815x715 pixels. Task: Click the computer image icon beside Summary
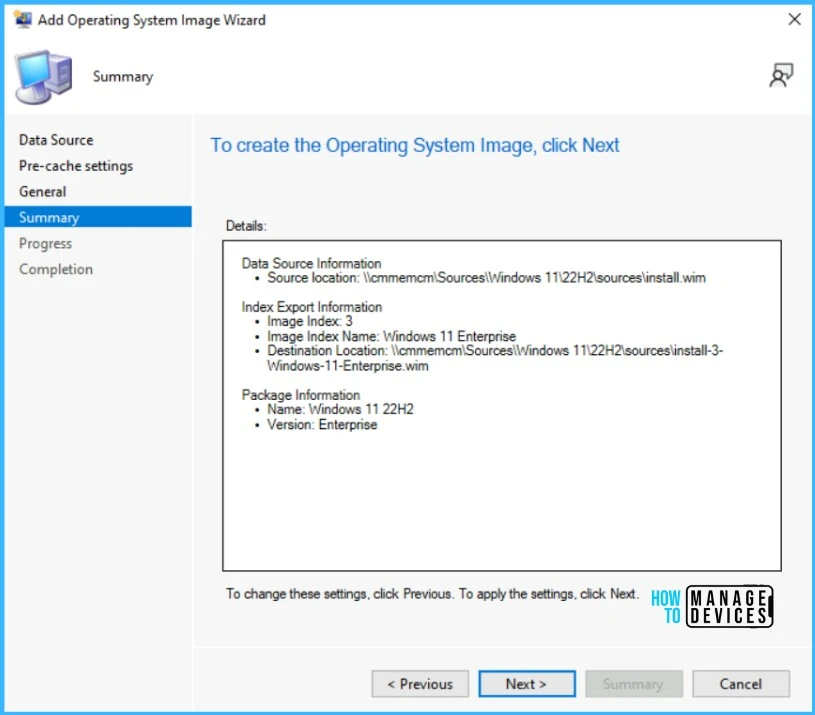[x=43, y=77]
